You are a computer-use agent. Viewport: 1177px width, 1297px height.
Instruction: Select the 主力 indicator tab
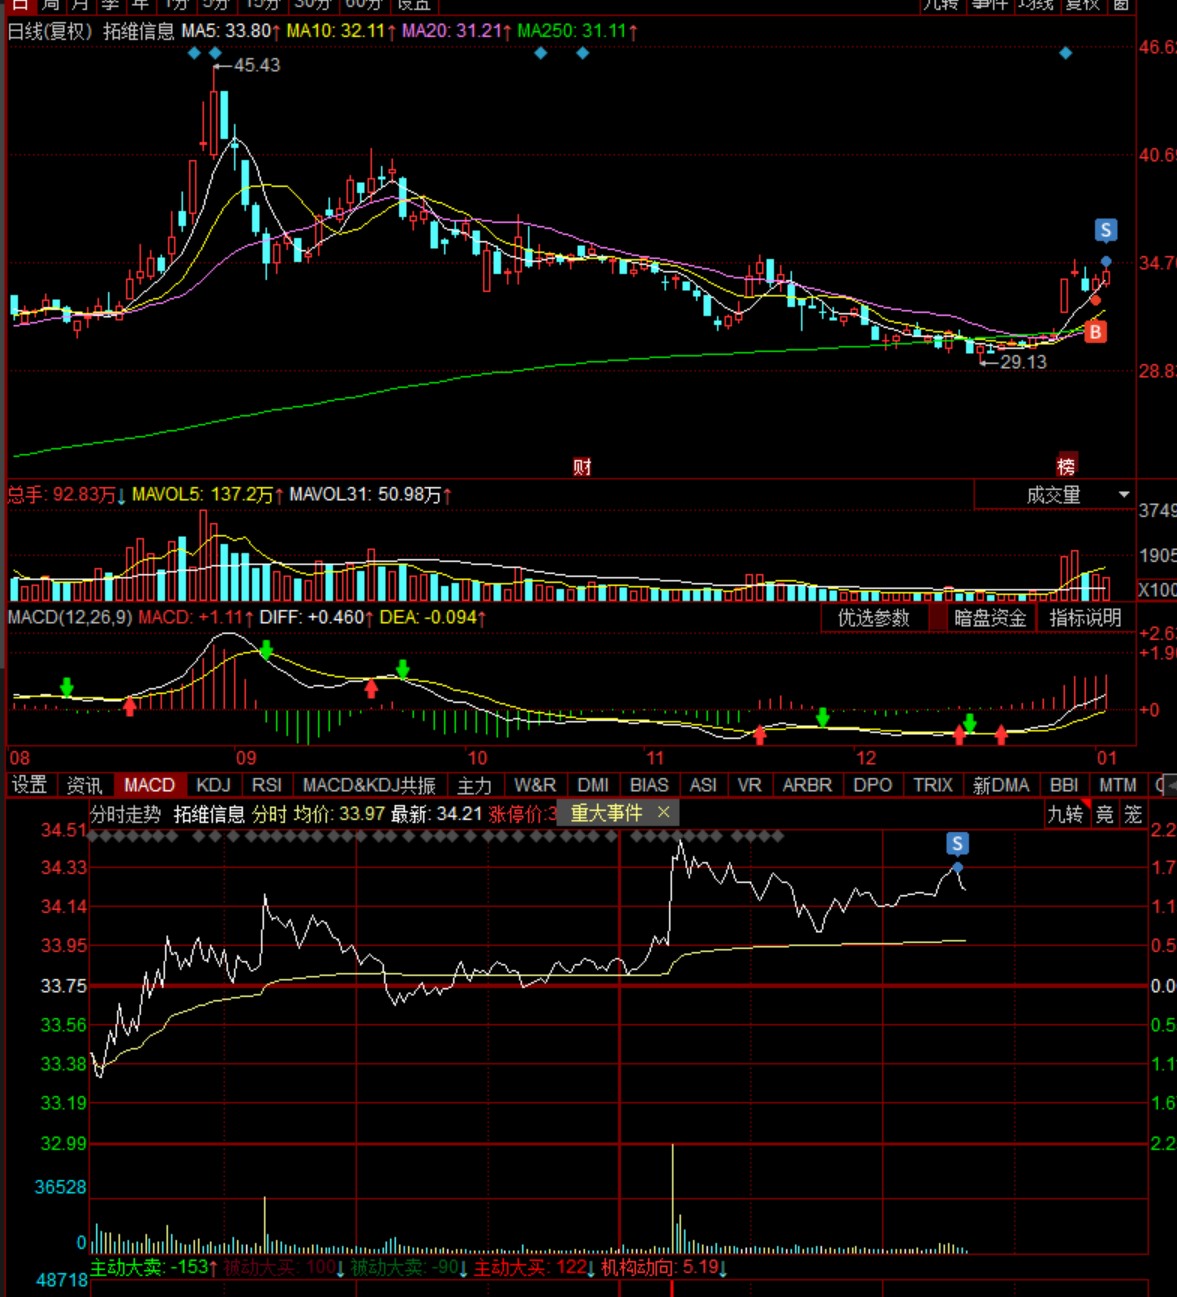475,786
